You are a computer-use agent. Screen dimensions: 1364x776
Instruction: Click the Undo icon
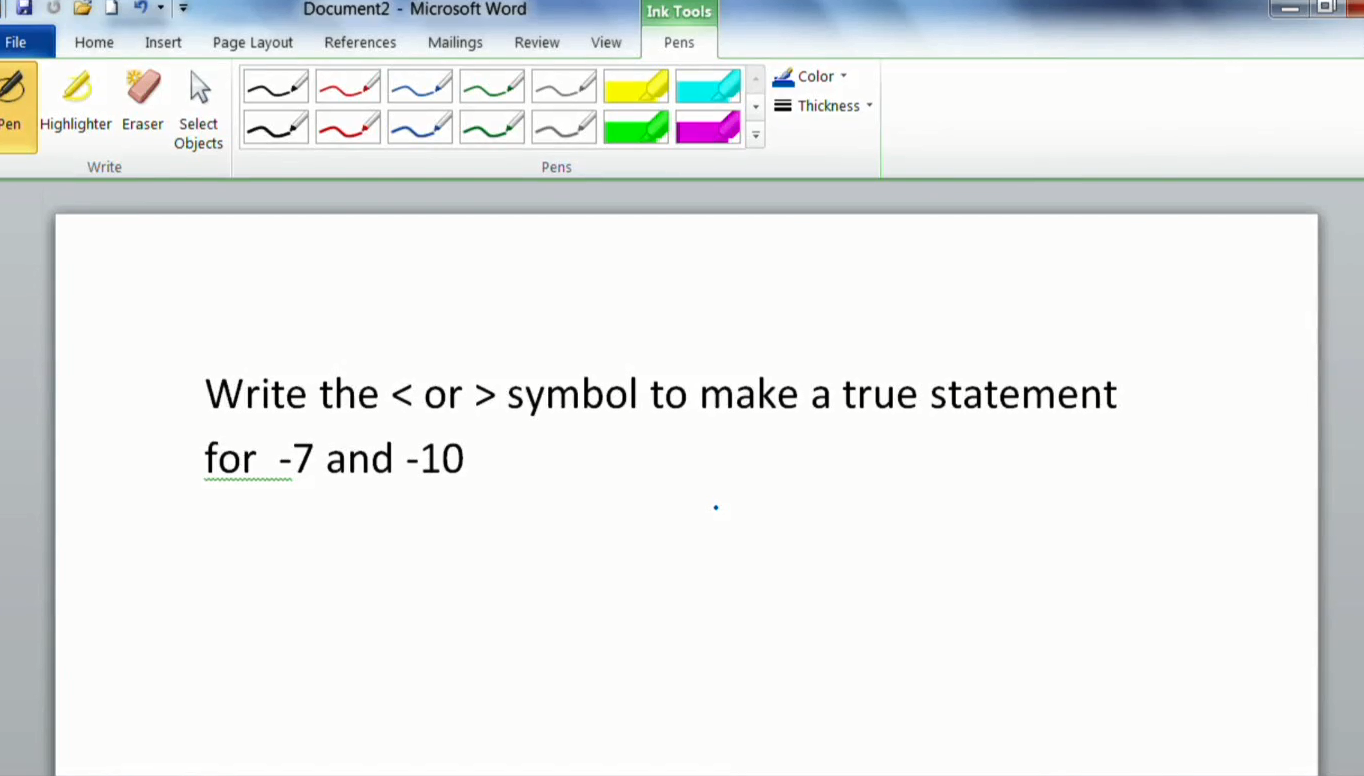140,8
